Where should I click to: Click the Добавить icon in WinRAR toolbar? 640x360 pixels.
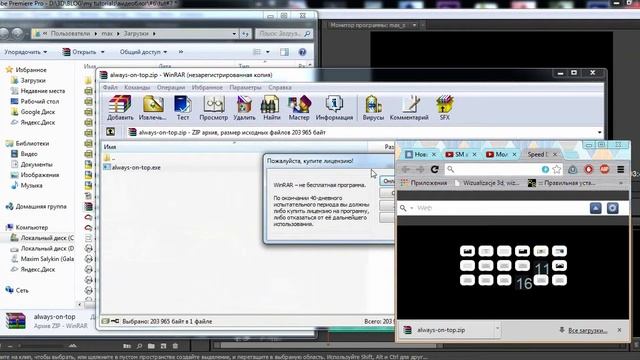click(120, 107)
